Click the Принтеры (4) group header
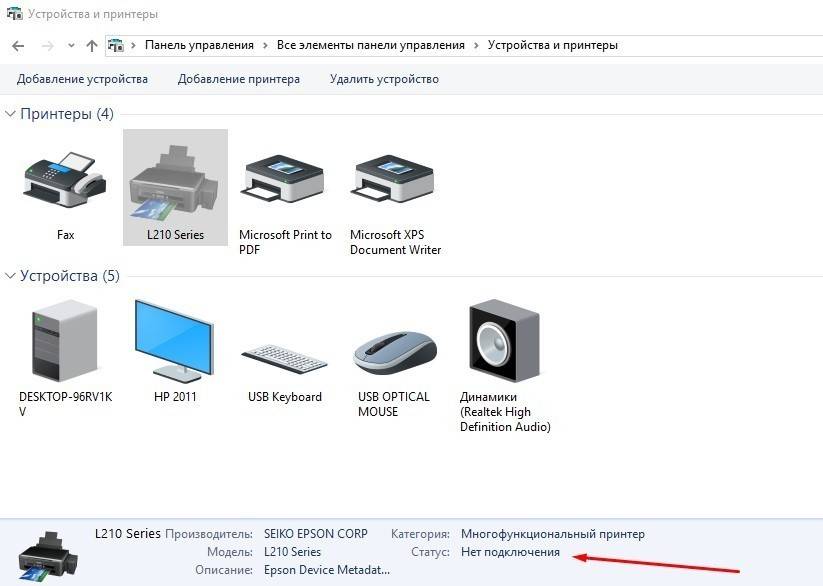Viewport: 823px width, 586px height. coord(67,114)
